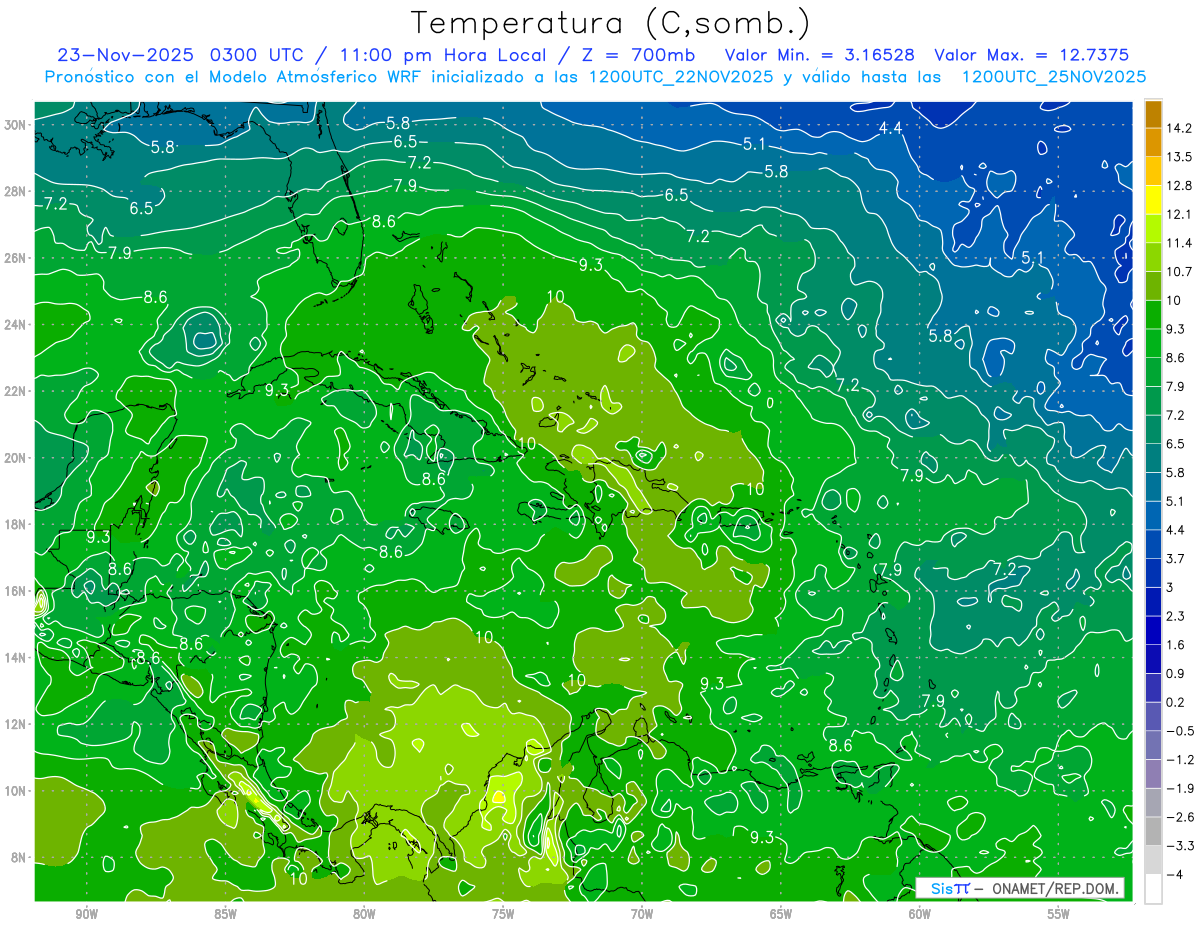The width and height of the screenshot is (1200, 927).
Task: Click colorbar label '-1.2'
Action: coord(1179,760)
